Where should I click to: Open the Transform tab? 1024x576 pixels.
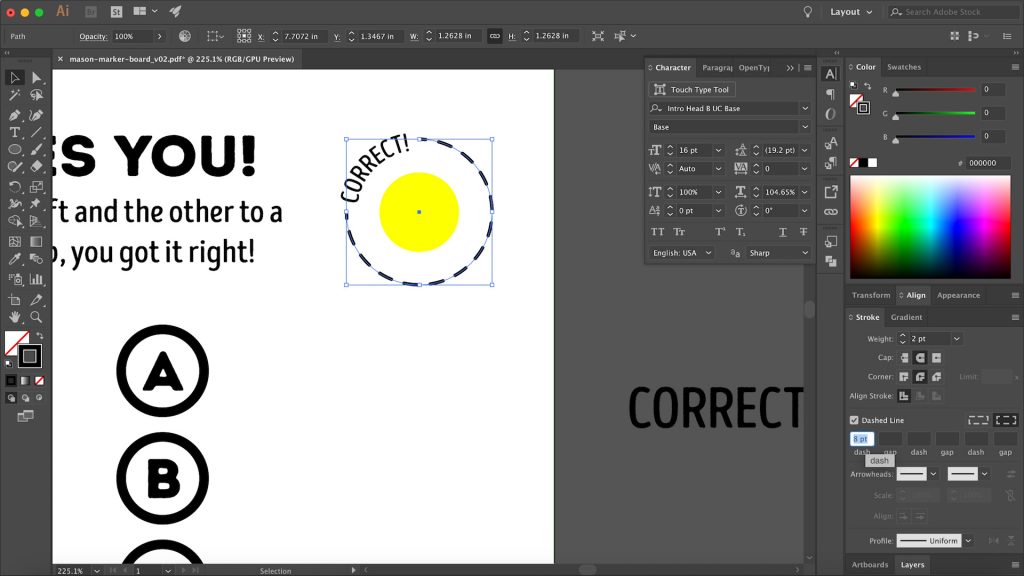[x=871, y=295]
